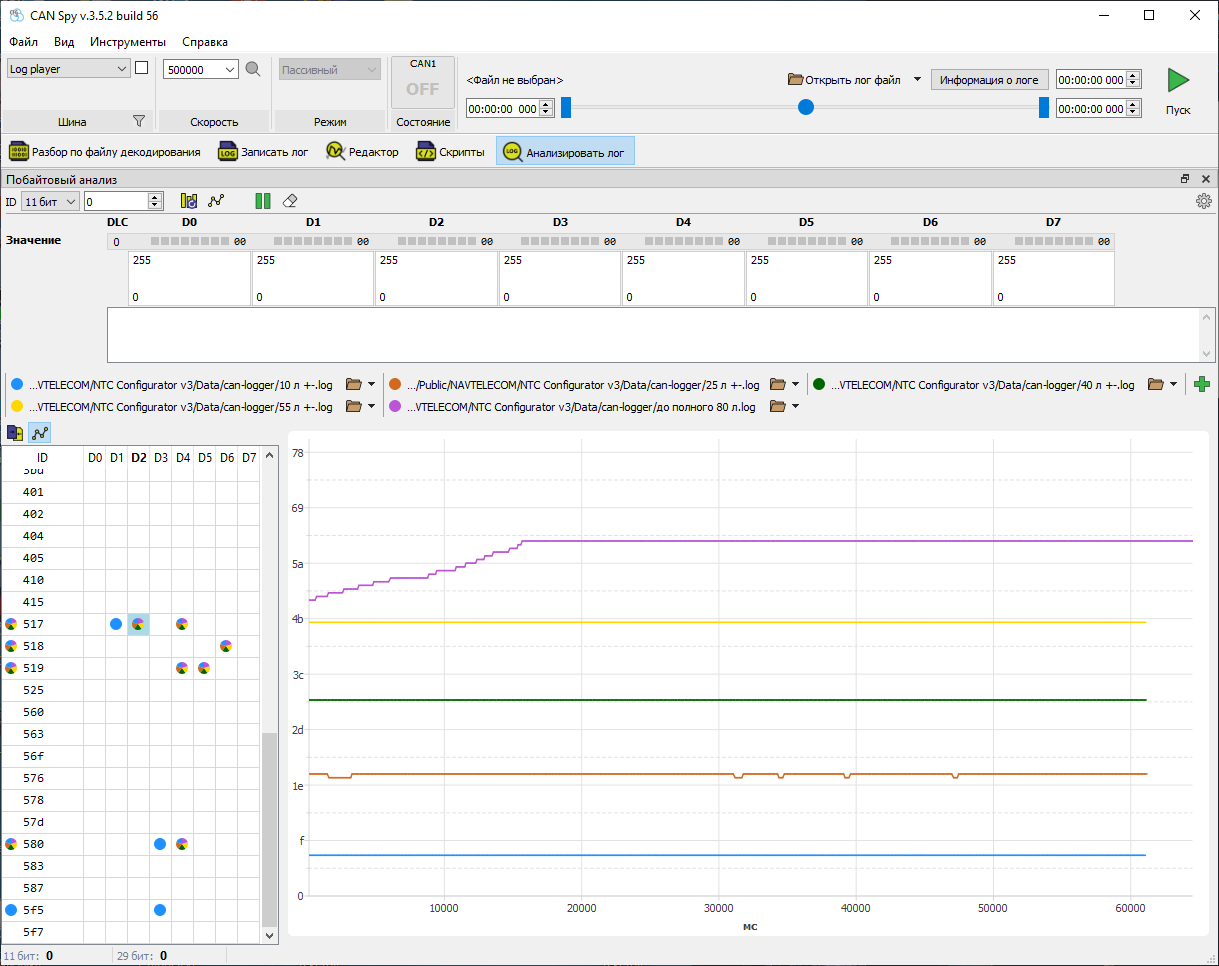Pause byte analysis with green pause icon
The width and height of the screenshot is (1219, 966).
coord(263,201)
